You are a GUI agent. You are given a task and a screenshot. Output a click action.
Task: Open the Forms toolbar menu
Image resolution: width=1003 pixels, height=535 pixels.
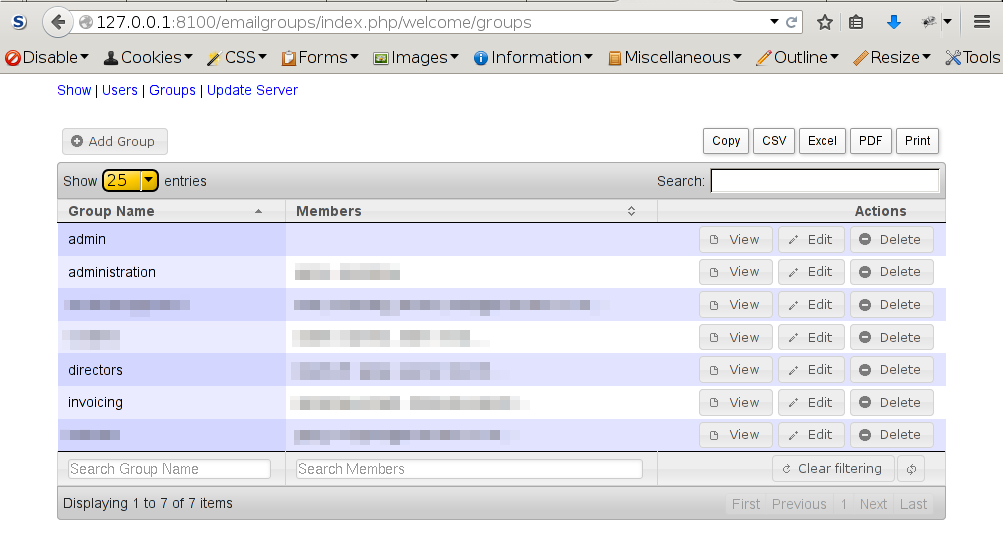(320, 58)
